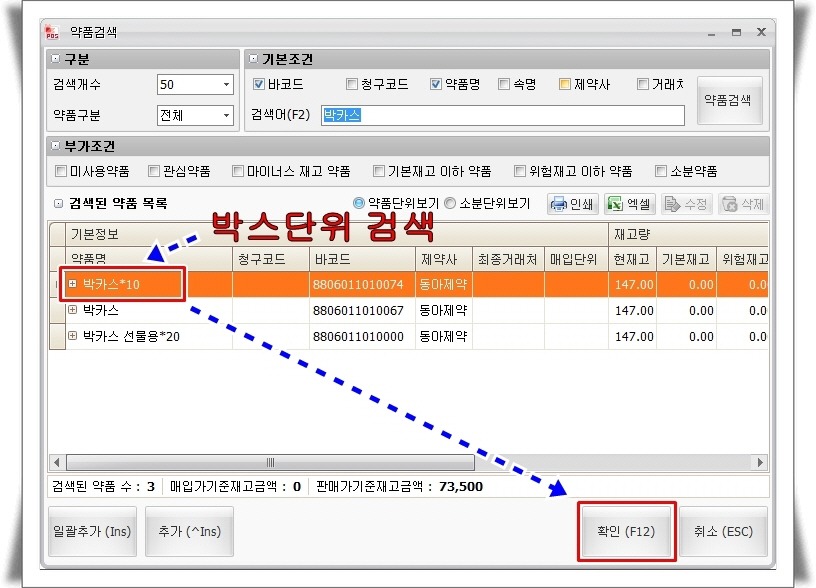Image resolution: width=816 pixels, height=588 pixels.
Task: Collapse the 구분 section toggle icon
Action: click(56, 60)
